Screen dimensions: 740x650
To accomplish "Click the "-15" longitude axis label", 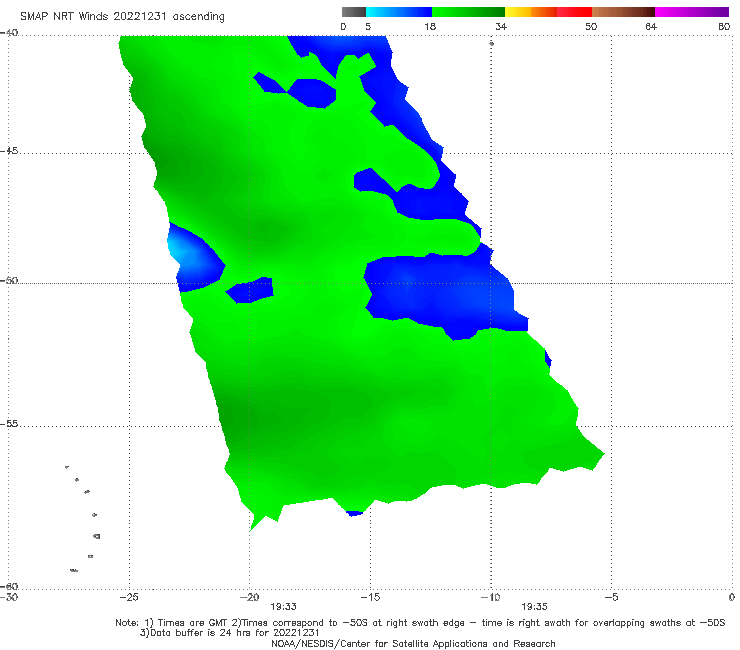I will (370, 597).
